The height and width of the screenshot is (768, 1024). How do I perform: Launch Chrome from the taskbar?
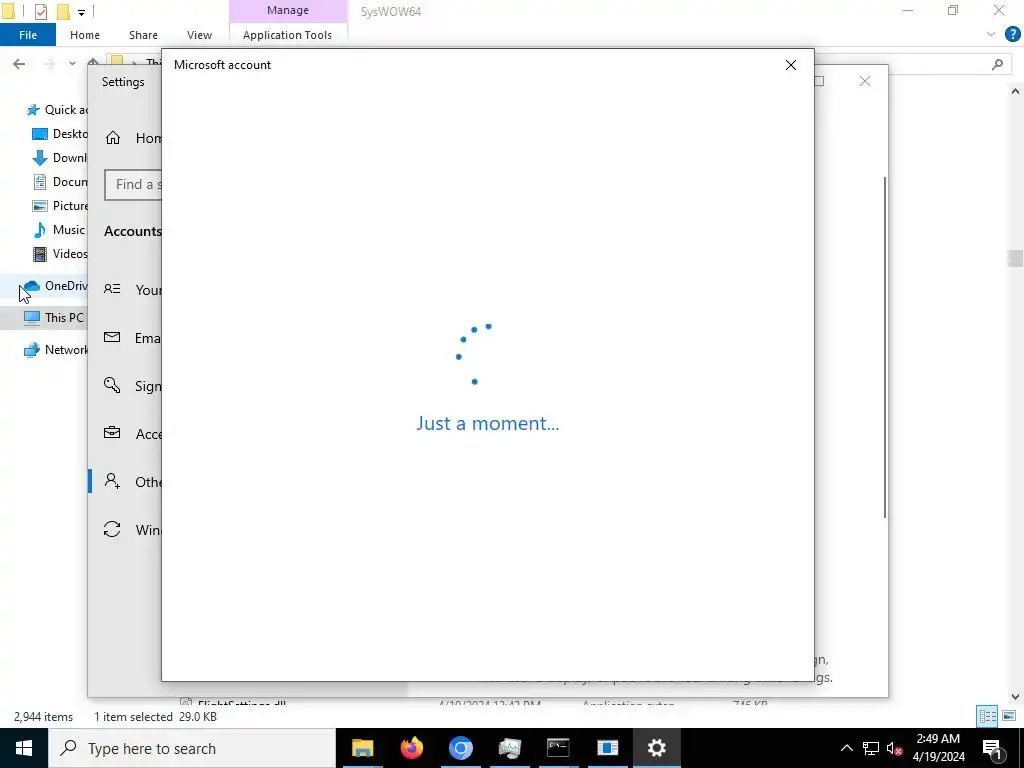tap(460, 748)
